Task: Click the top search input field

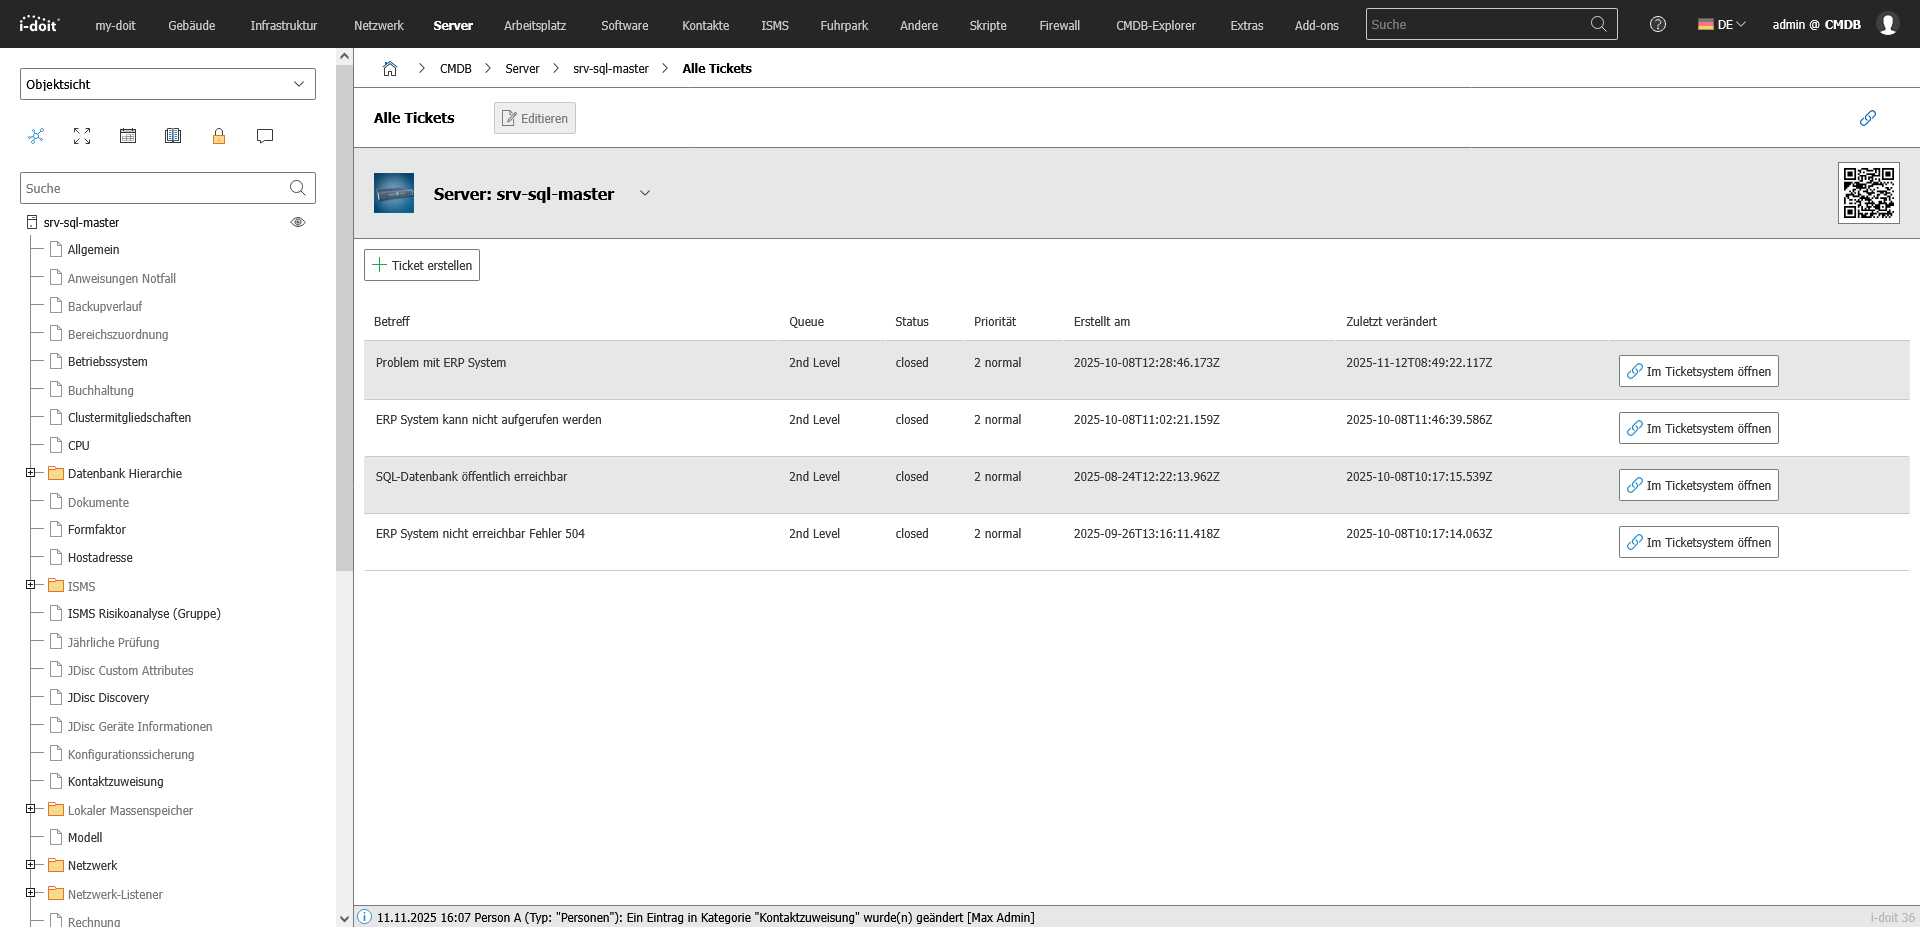Action: pos(1478,25)
